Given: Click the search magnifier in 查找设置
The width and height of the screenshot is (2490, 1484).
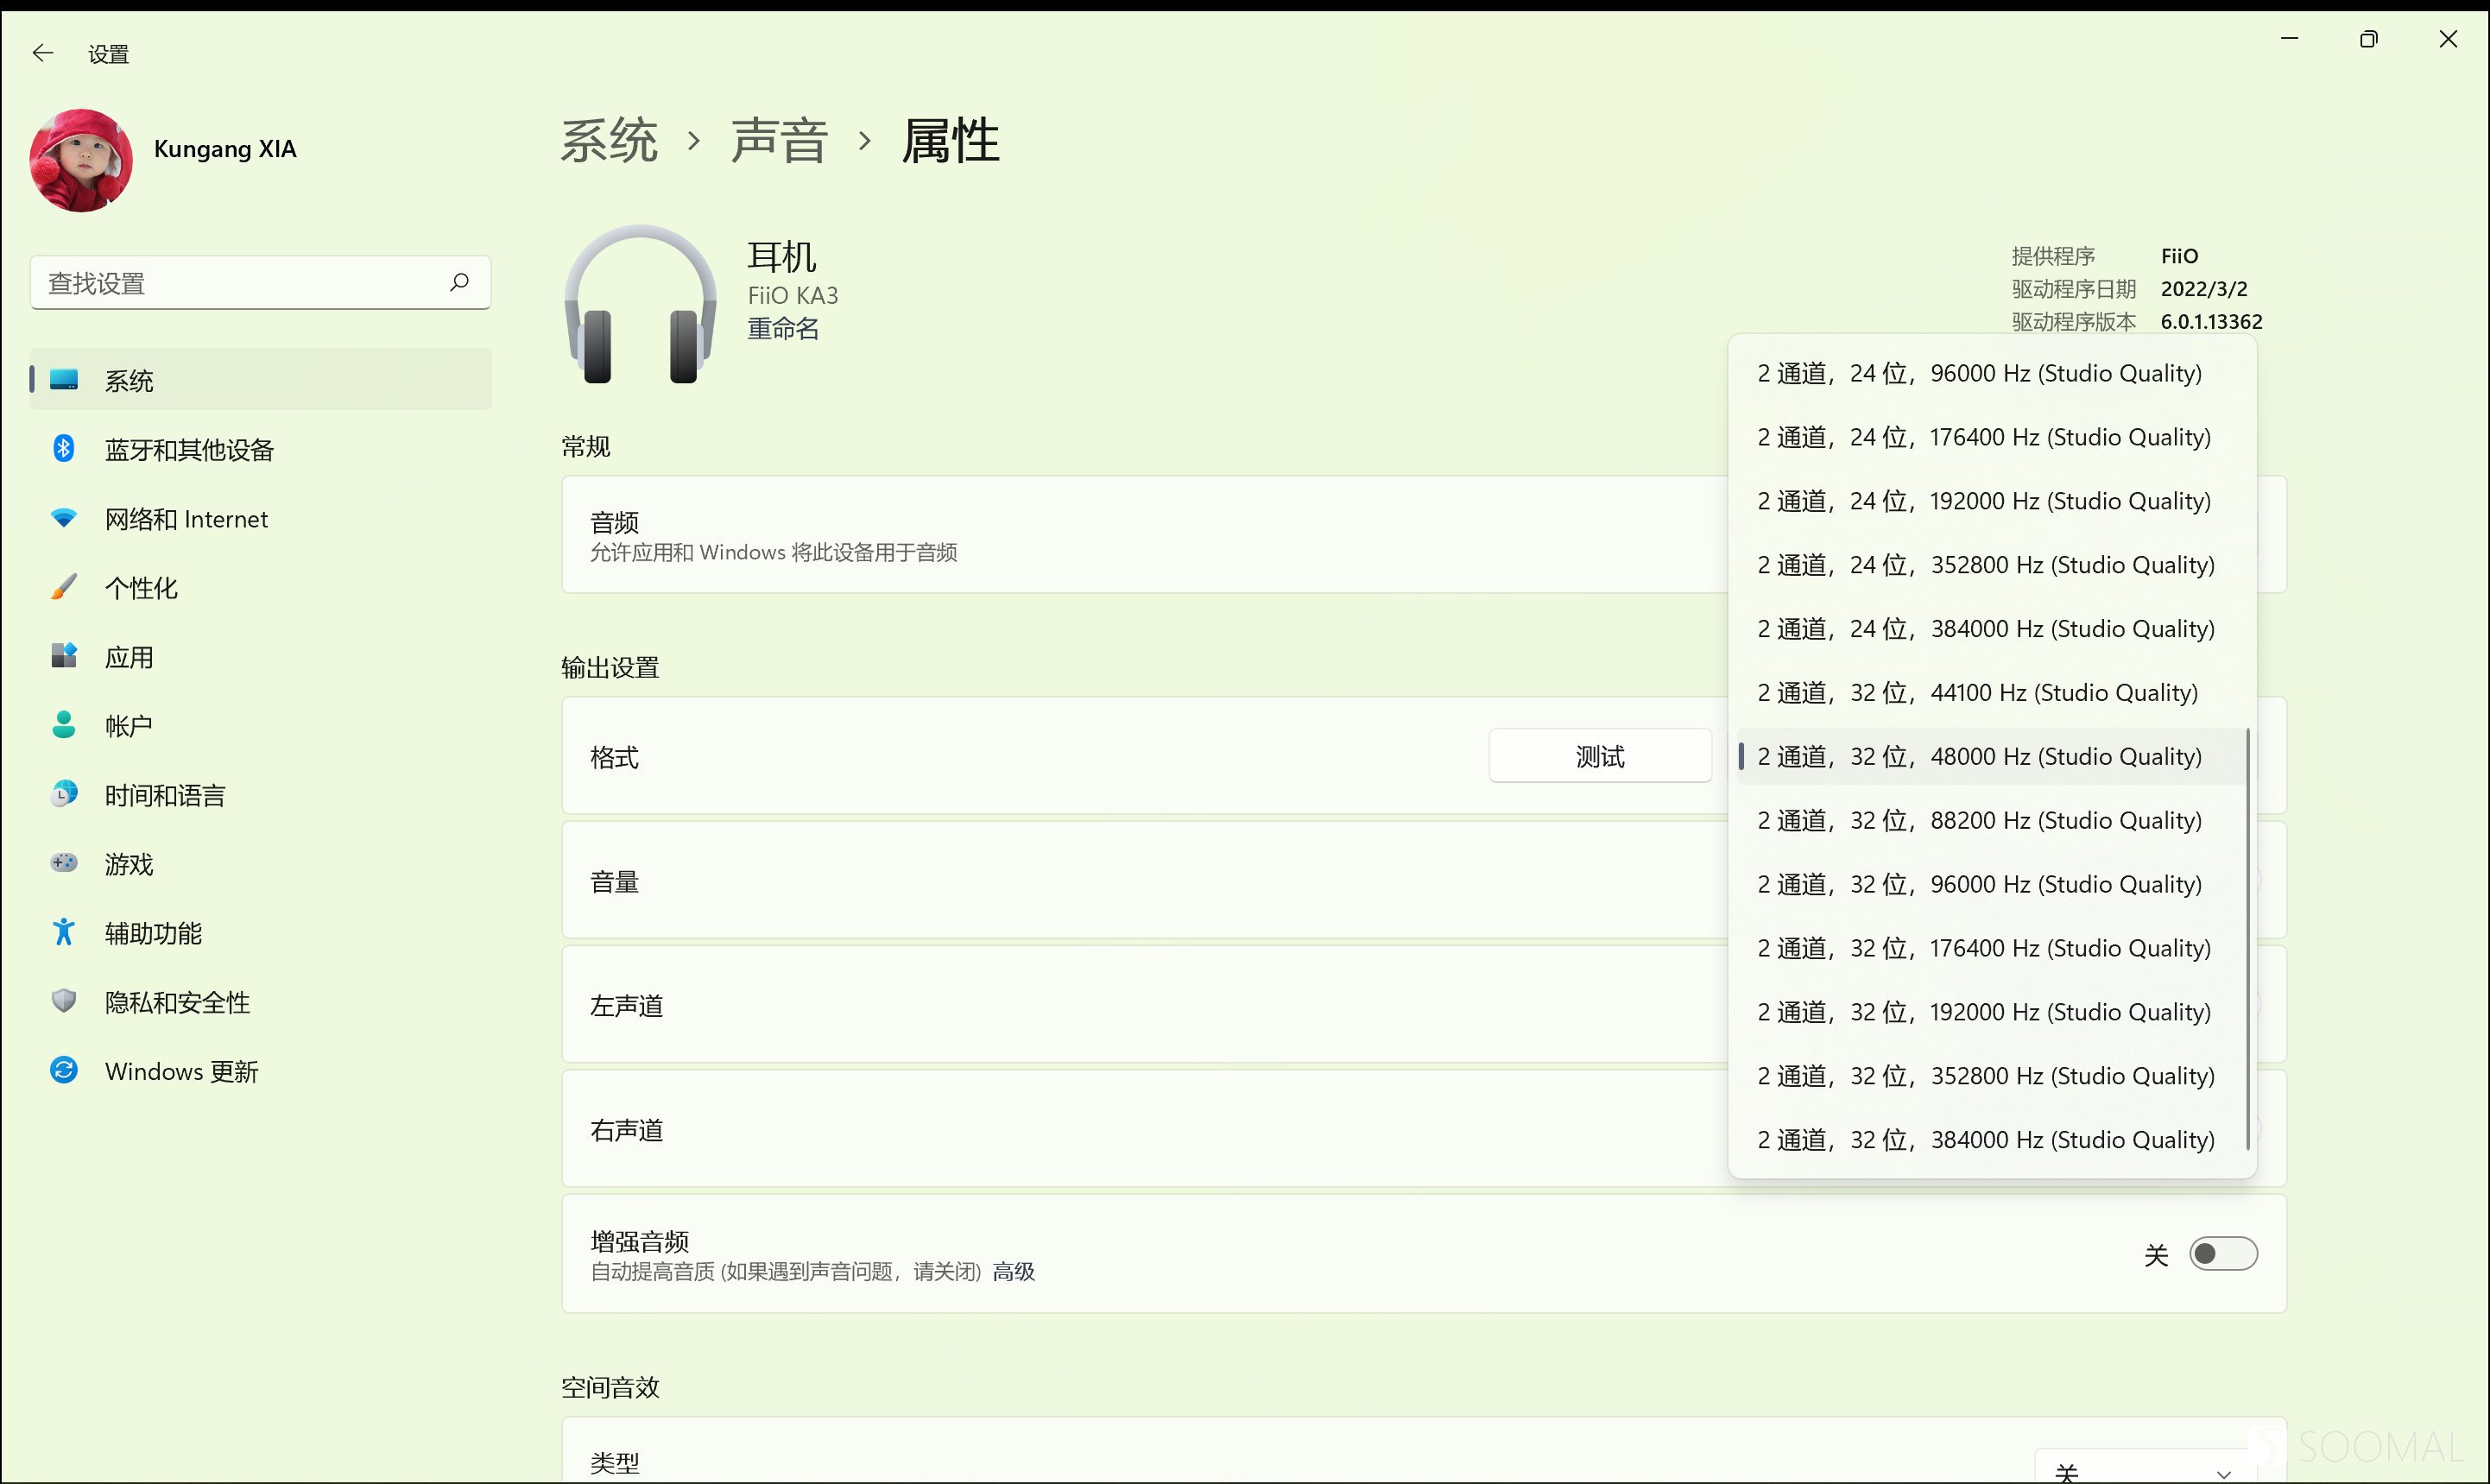Looking at the screenshot, I should (x=459, y=282).
